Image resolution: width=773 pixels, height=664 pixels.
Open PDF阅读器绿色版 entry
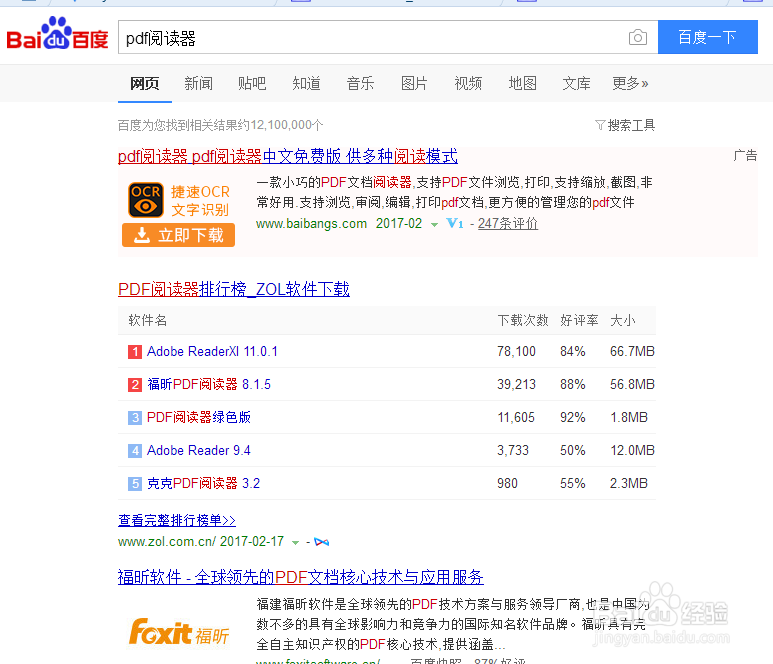(x=199, y=418)
